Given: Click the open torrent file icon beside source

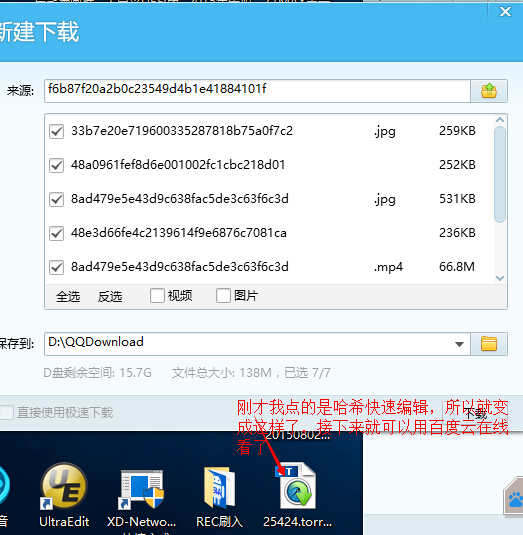Looking at the screenshot, I should (489, 91).
